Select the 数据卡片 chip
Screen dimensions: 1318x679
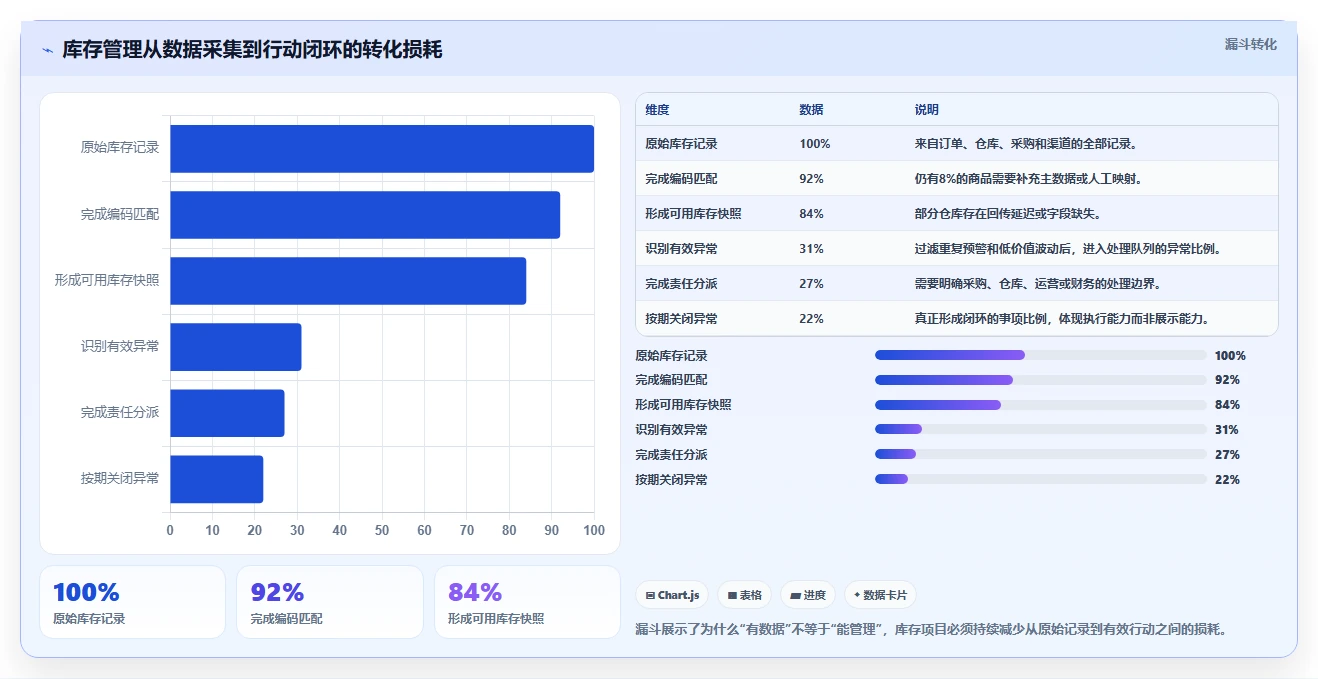click(880, 595)
